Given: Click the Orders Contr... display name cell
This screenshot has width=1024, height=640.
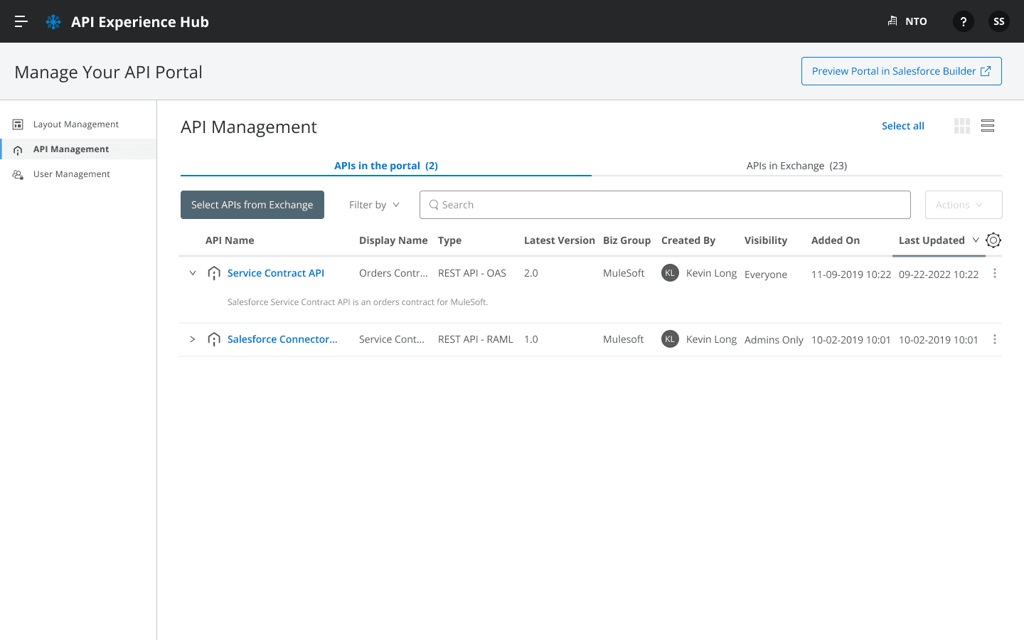Looking at the screenshot, I should coord(393,274).
